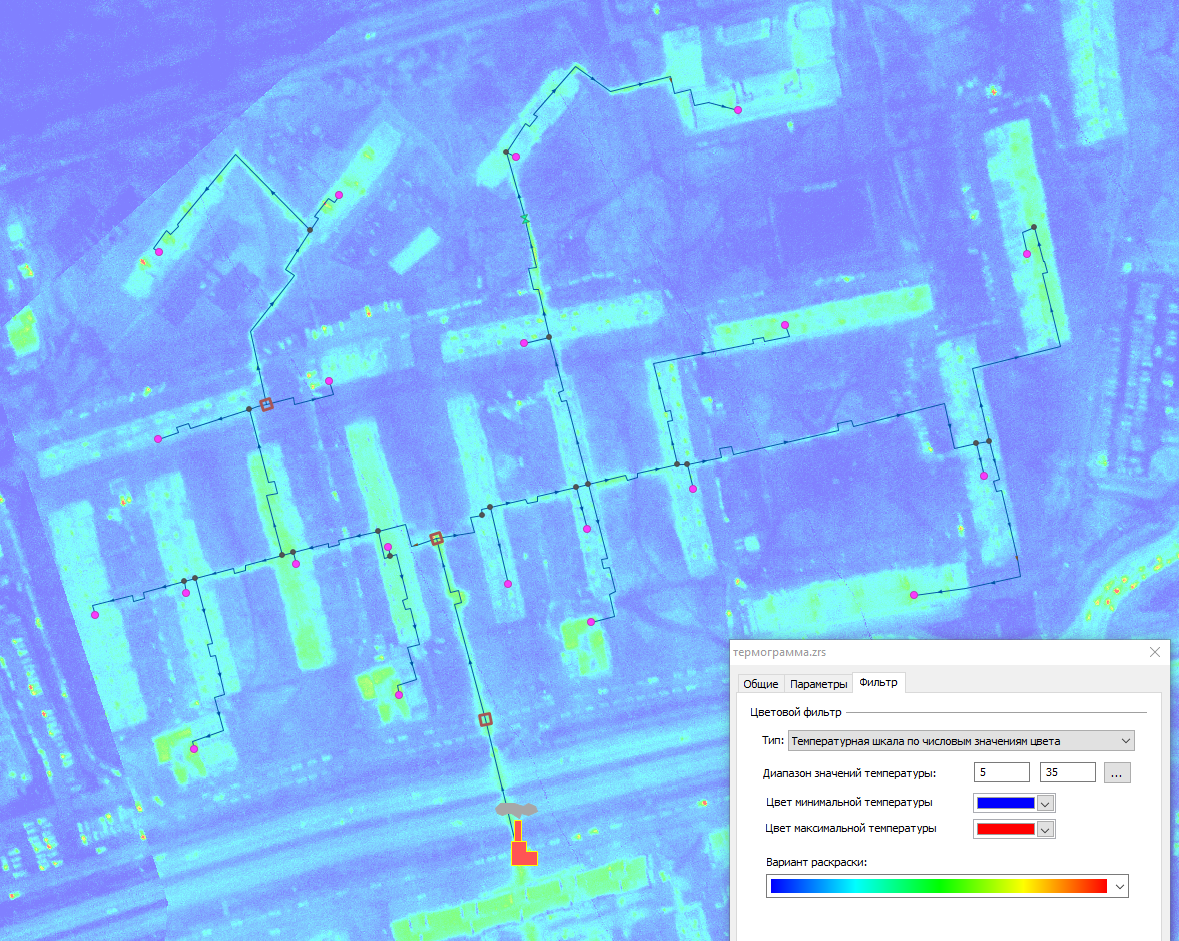Close the термограмма.zrs dialog
Viewport: 1179px width, 941px height.
(x=1155, y=652)
